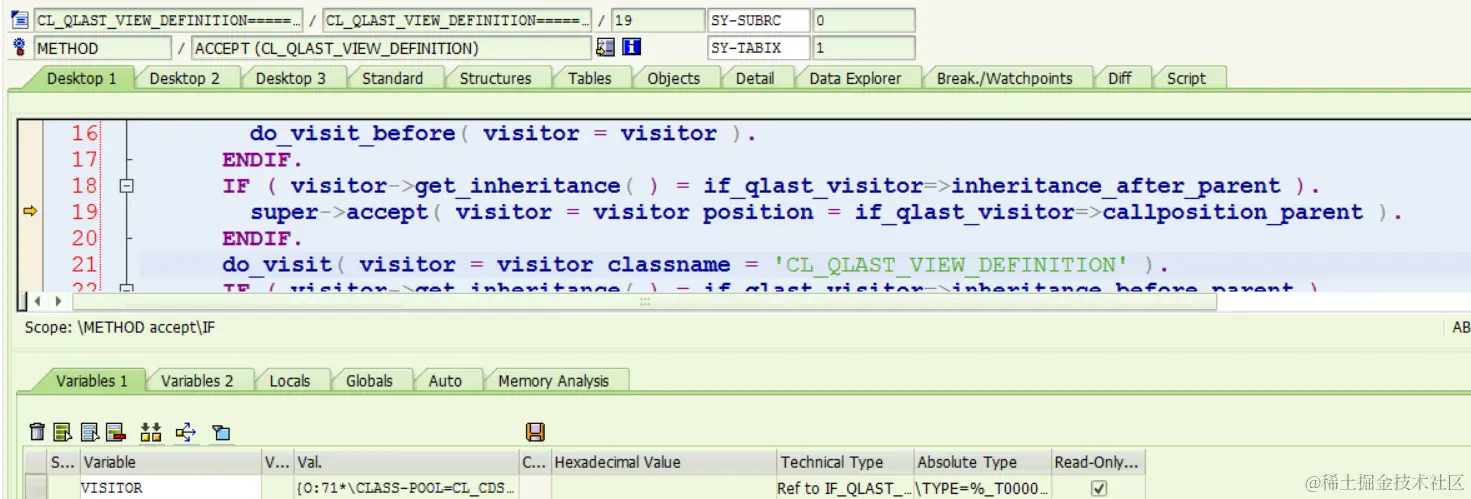Click the SY-TABIX value field showing 1
Screen dimensions: 1471x499
coord(863,47)
